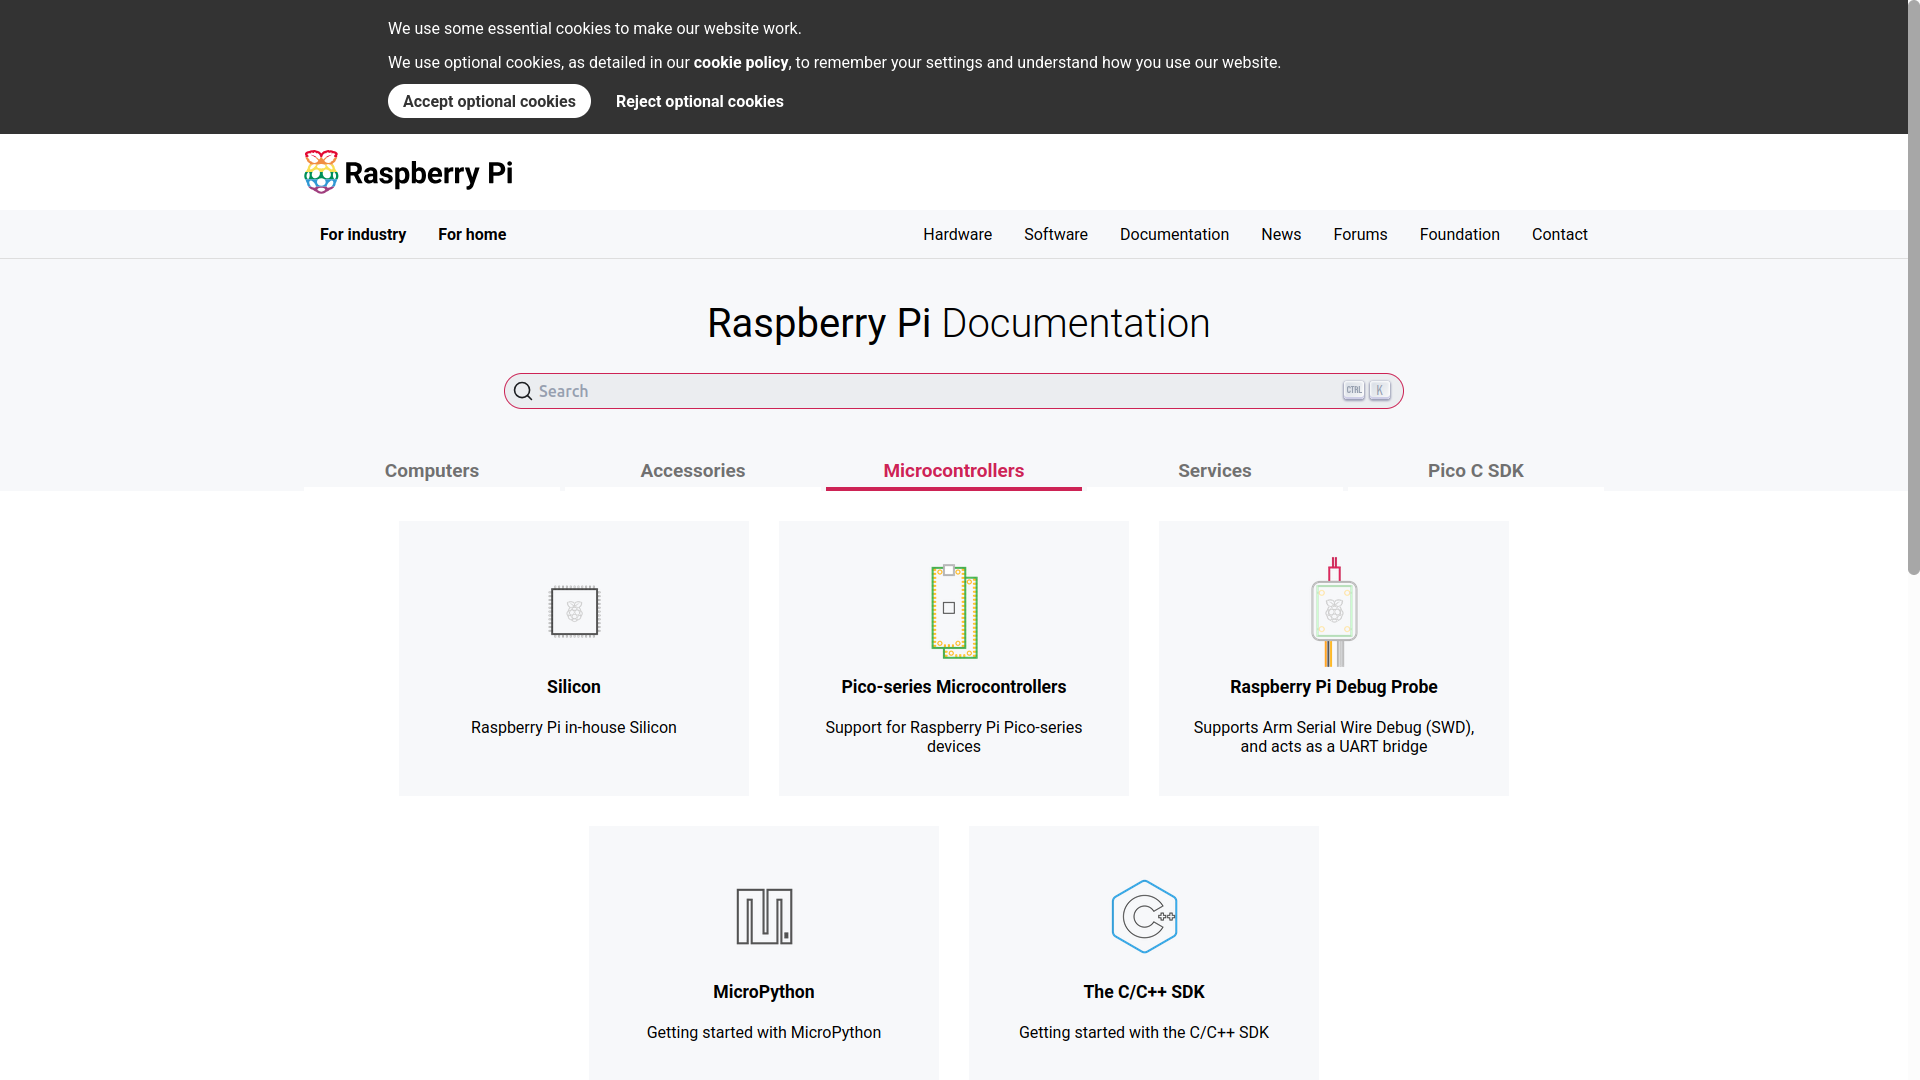
Task: Accept optional cookies
Action: pos(489,101)
